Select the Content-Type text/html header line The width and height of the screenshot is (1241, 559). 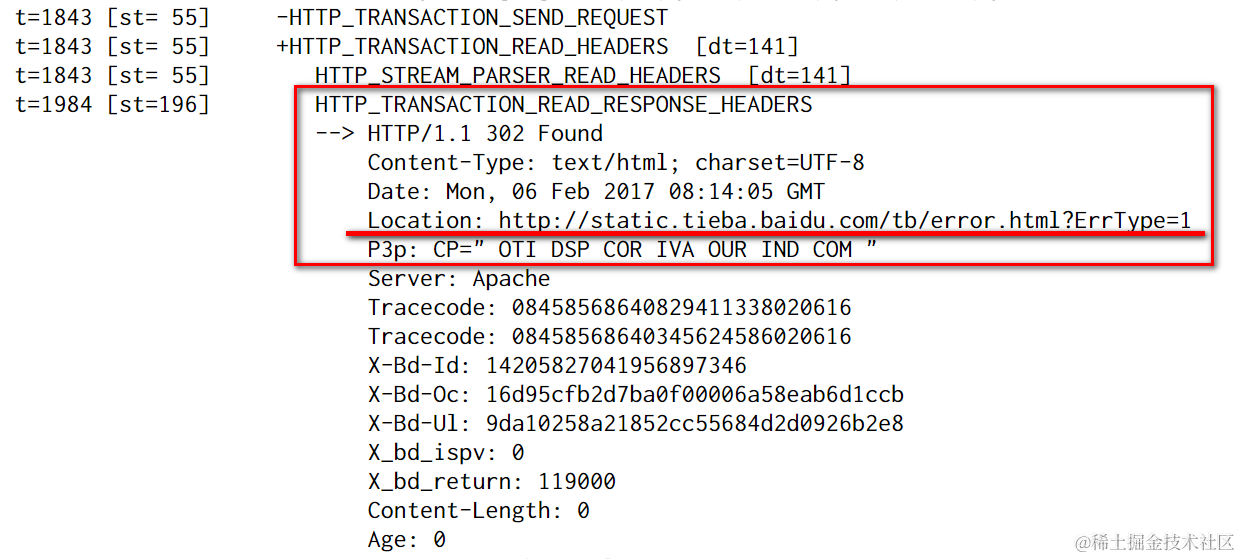tap(616, 163)
